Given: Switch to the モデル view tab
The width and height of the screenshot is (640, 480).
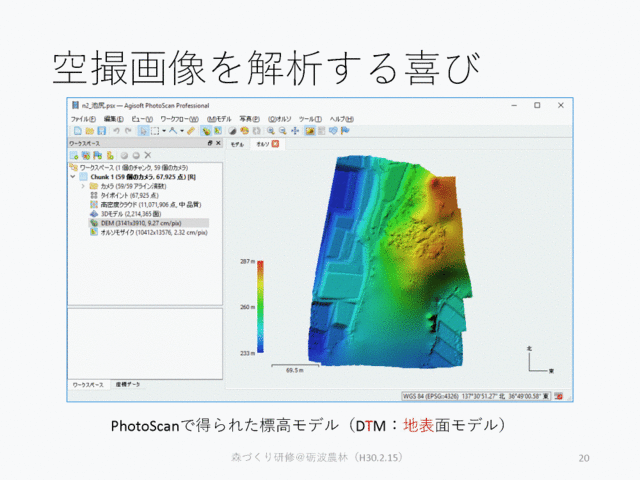Looking at the screenshot, I should point(237,144).
